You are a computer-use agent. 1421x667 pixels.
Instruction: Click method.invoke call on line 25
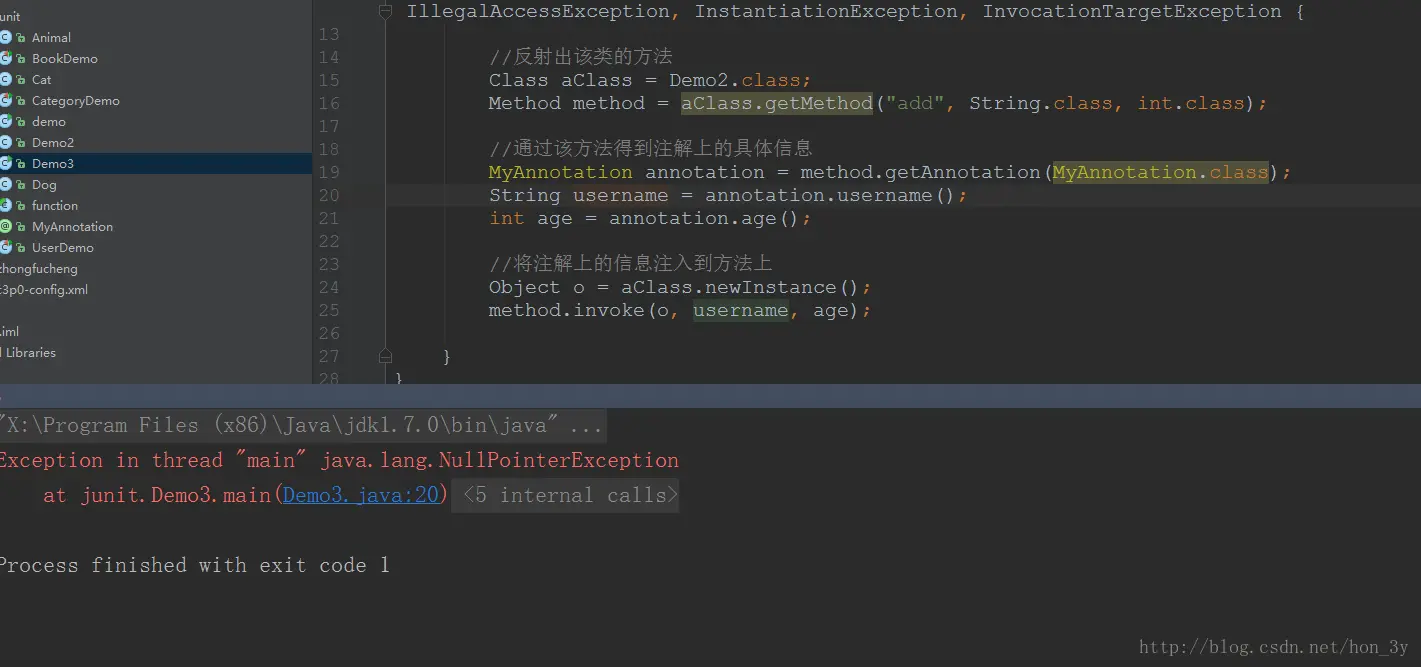[566, 310]
